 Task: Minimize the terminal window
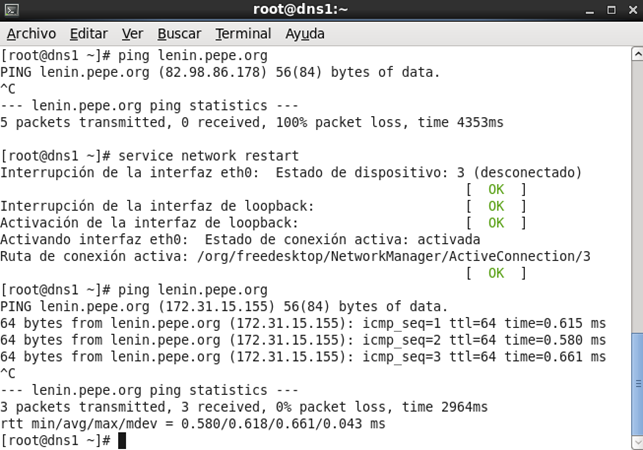click(x=590, y=10)
